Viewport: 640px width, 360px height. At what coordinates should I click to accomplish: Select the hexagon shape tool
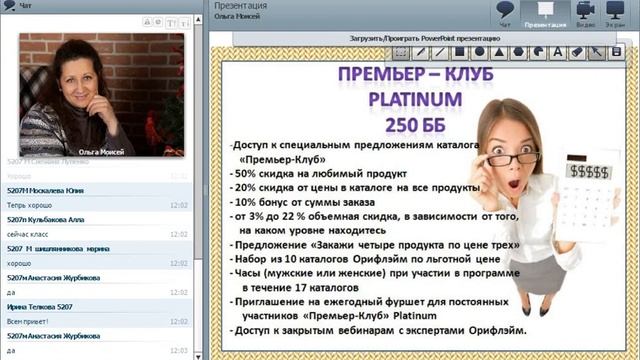pos(519,53)
